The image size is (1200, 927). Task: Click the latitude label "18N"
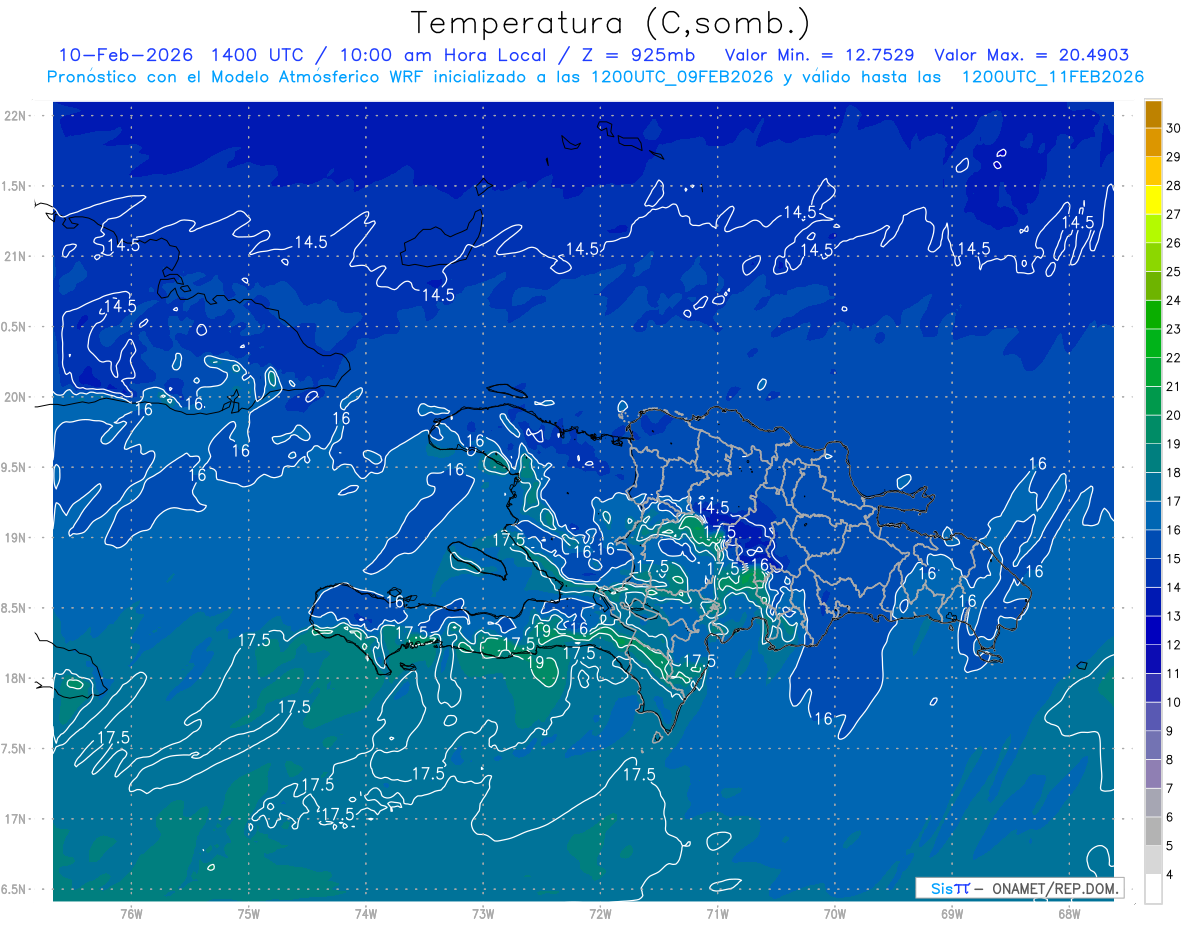coord(15,678)
